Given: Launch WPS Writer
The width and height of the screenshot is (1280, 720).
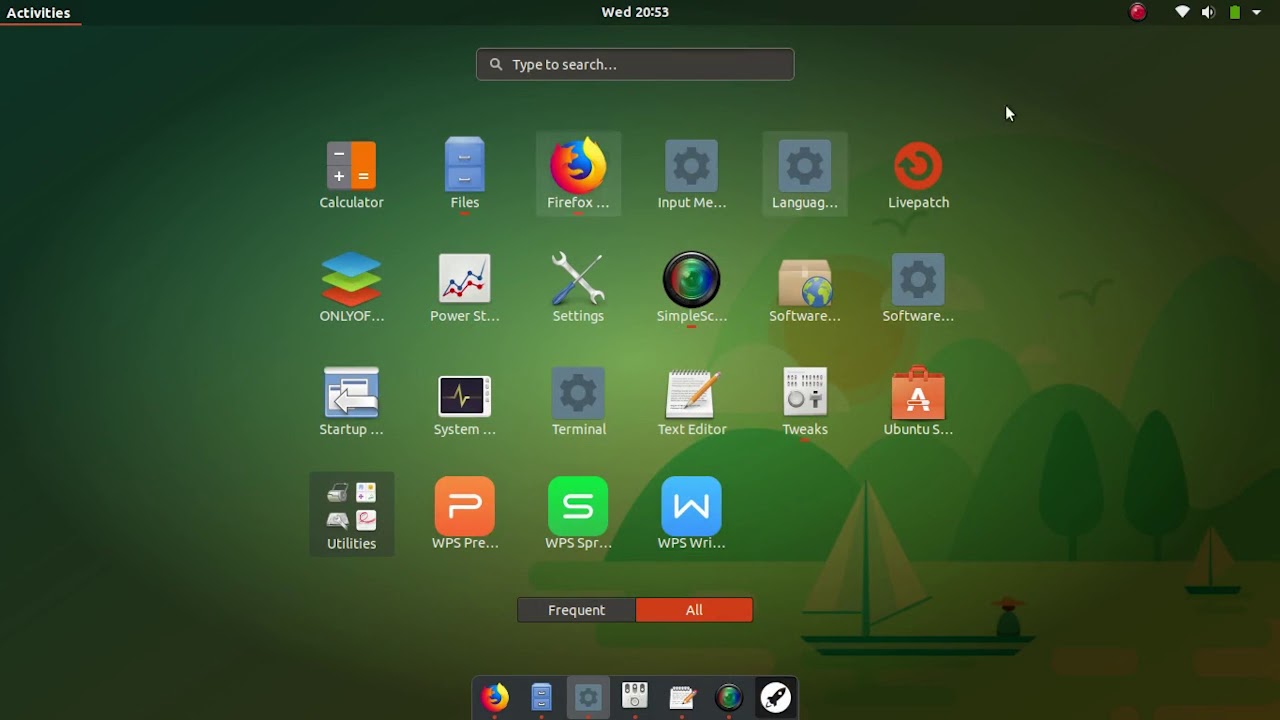Looking at the screenshot, I should (x=691, y=515).
